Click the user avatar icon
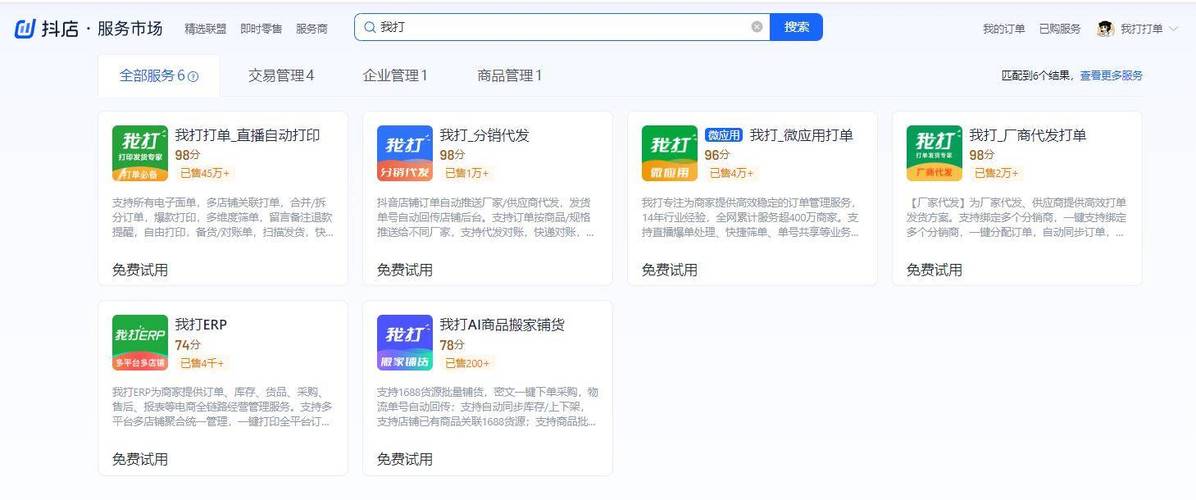This screenshot has width=1196, height=500. [1105, 29]
